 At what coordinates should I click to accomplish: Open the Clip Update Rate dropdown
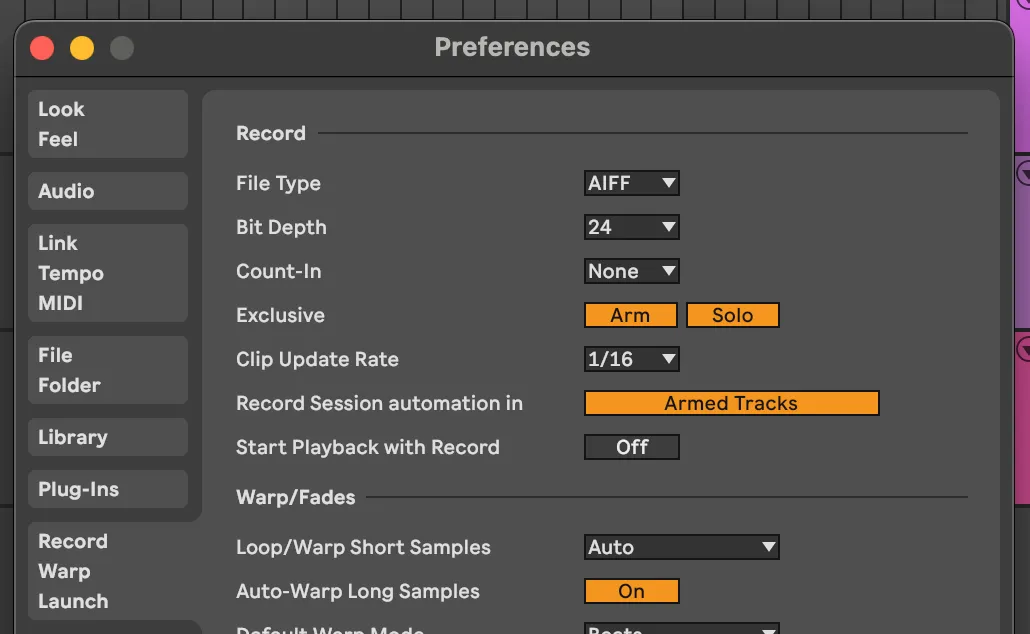tap(631, 359)
